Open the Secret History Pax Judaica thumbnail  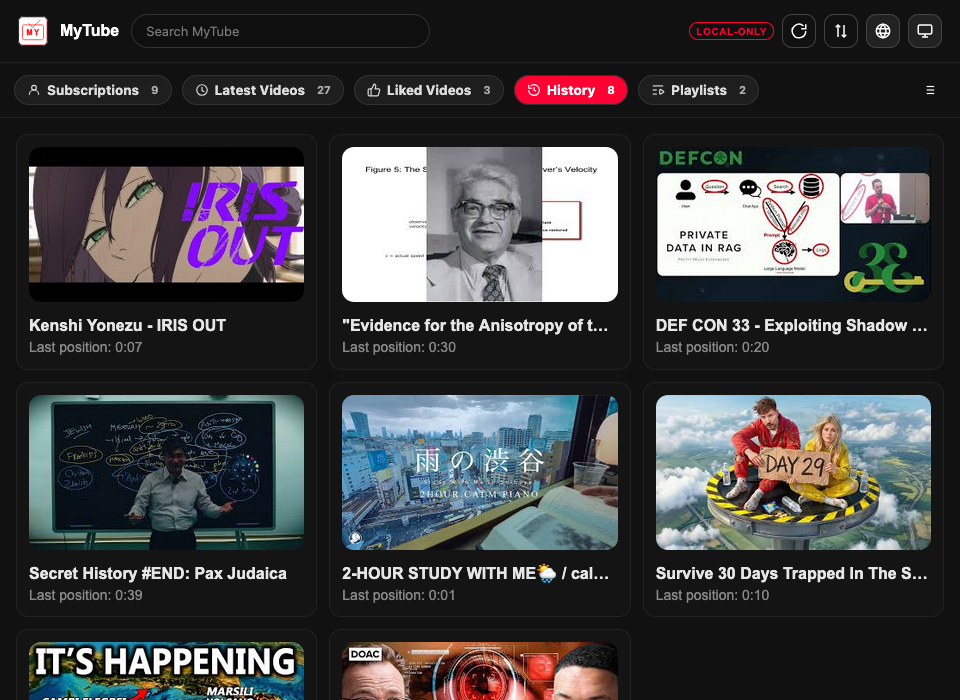tap(166, 472)
